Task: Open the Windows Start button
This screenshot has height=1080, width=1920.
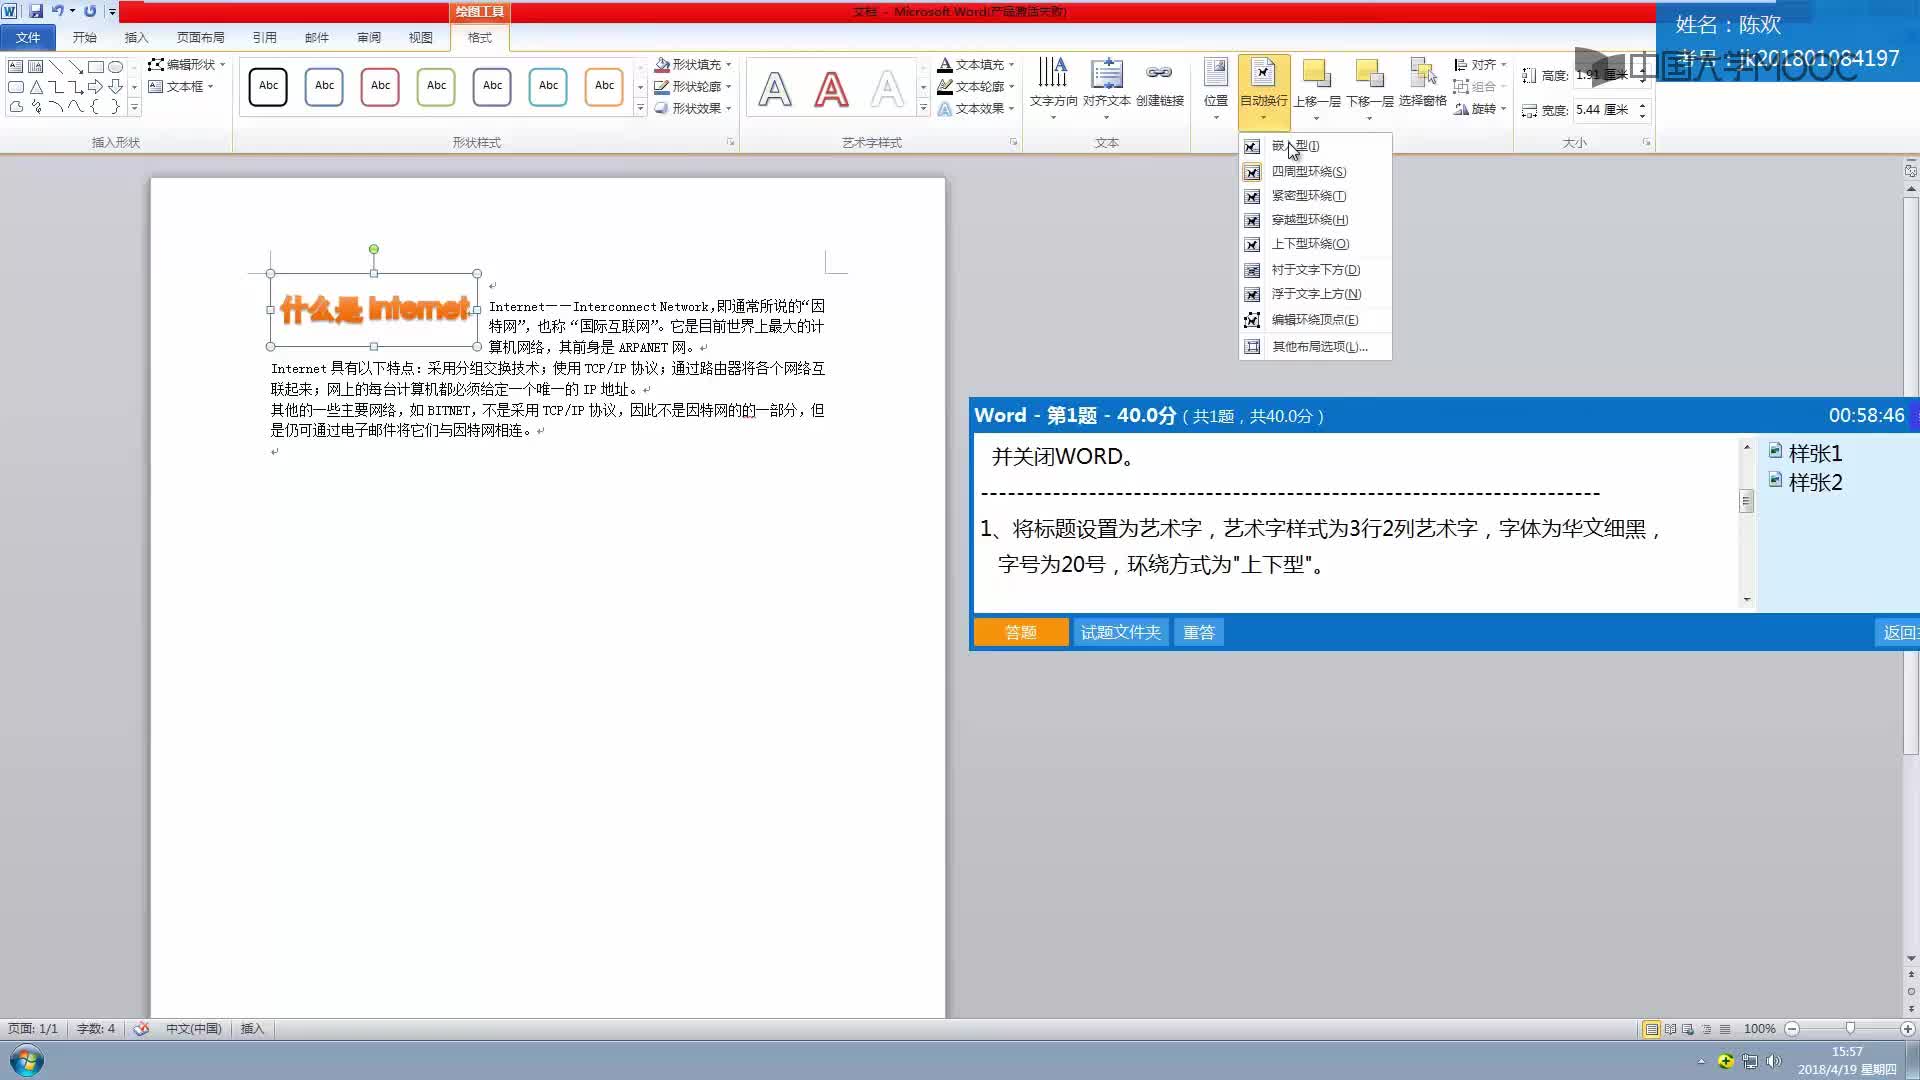Action: coord(27,1061)
